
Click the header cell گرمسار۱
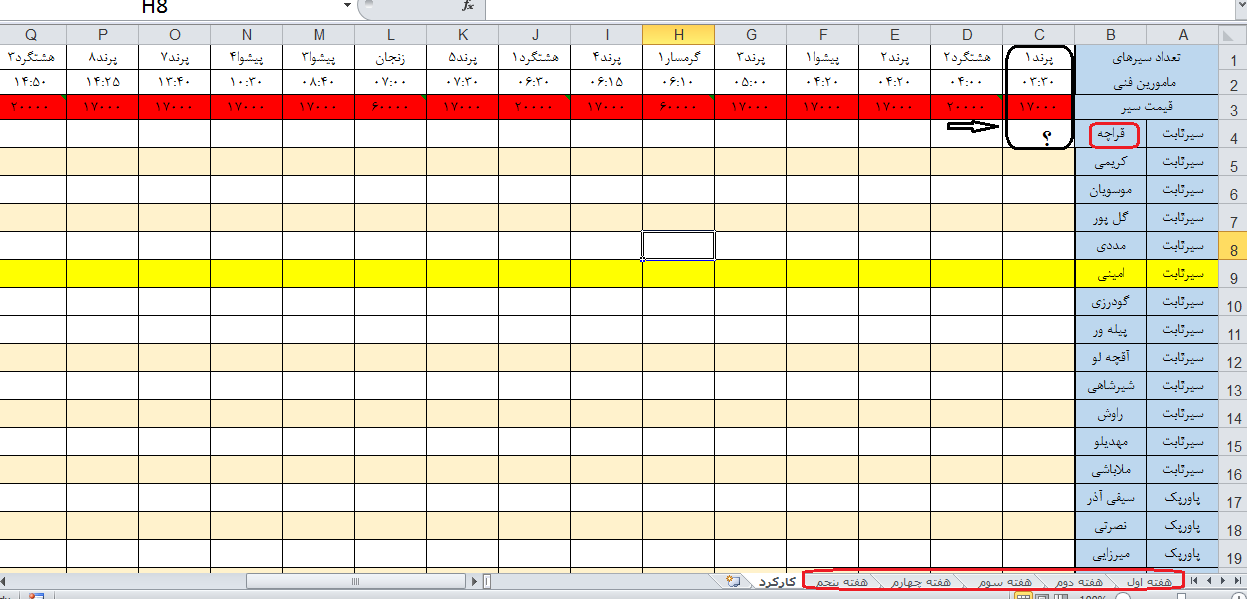point(678,57)
